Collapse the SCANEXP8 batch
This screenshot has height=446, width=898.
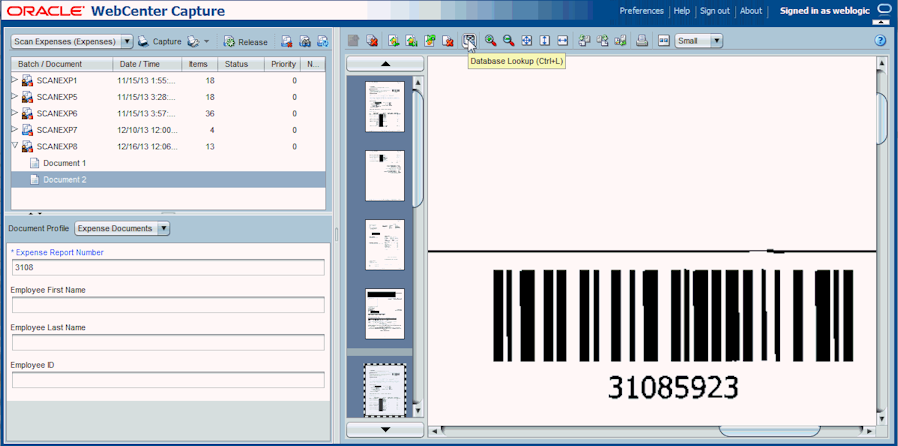15,147
